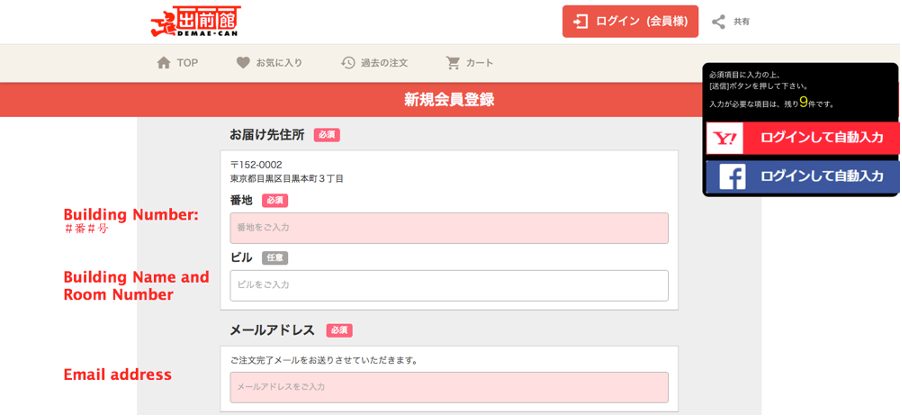
Task: Click the 必須 badge beside お届け先住所
Action: (x=327, y=135)
